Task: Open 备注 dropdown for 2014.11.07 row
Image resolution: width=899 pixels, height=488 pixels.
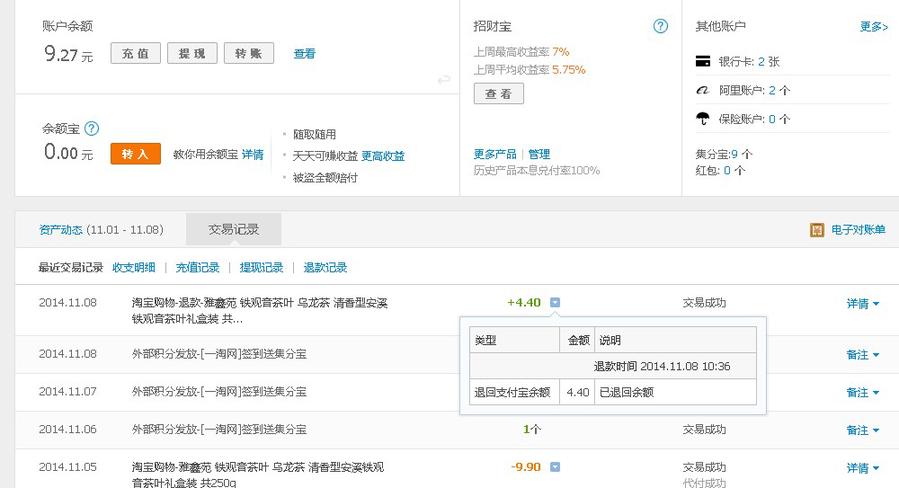Action: (x=862, y=392)
